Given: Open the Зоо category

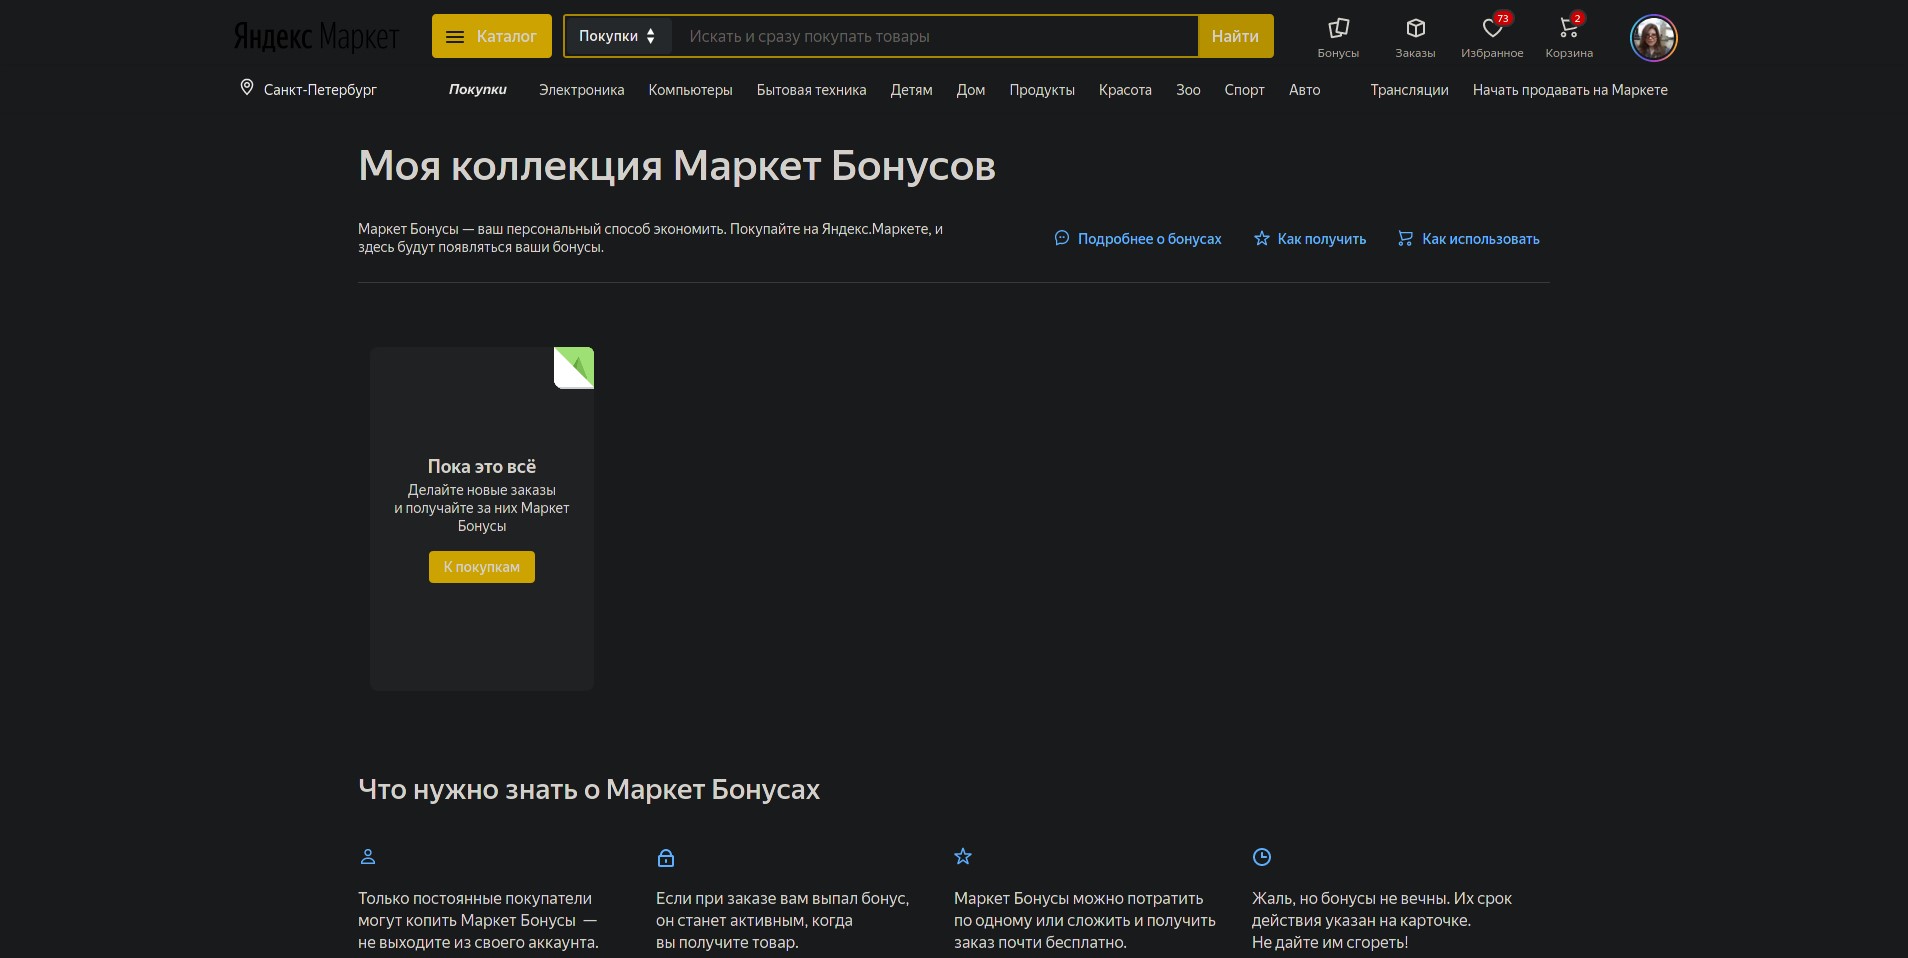Looking at the screenshot, I should [x=1188, y=90].
